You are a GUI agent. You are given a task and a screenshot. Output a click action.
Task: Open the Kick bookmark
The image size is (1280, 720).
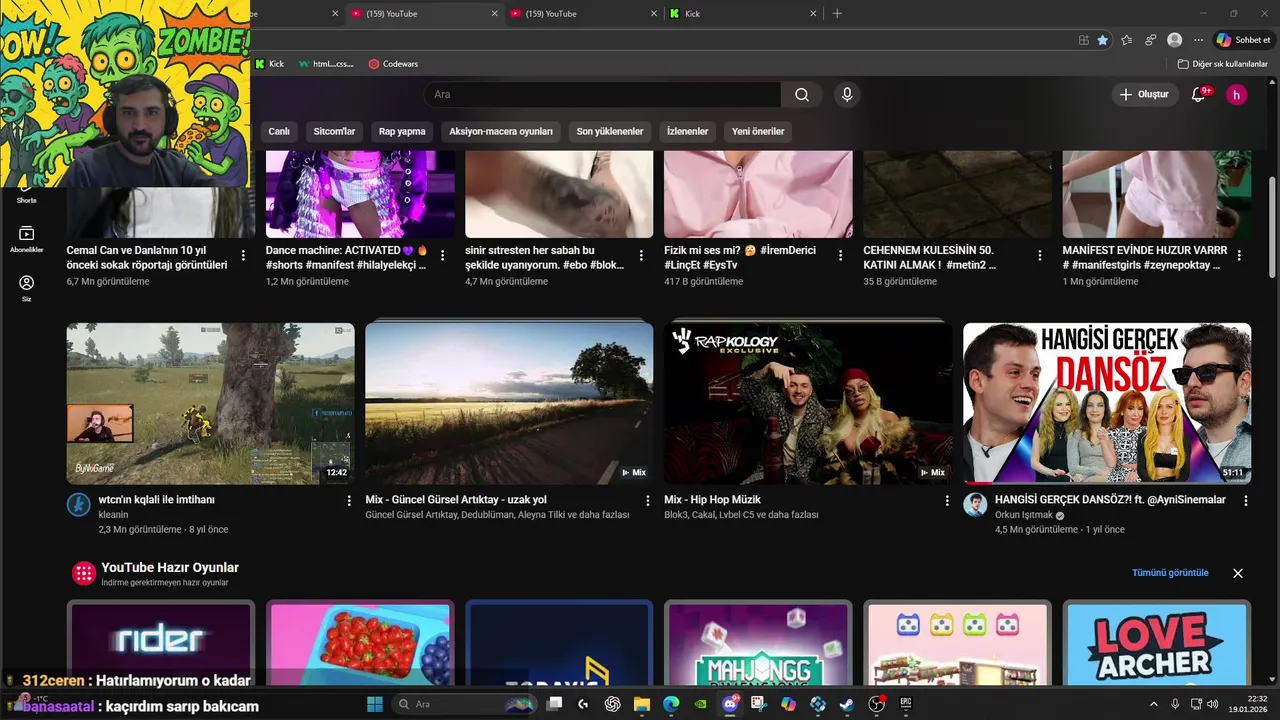[x=270, y=64]
